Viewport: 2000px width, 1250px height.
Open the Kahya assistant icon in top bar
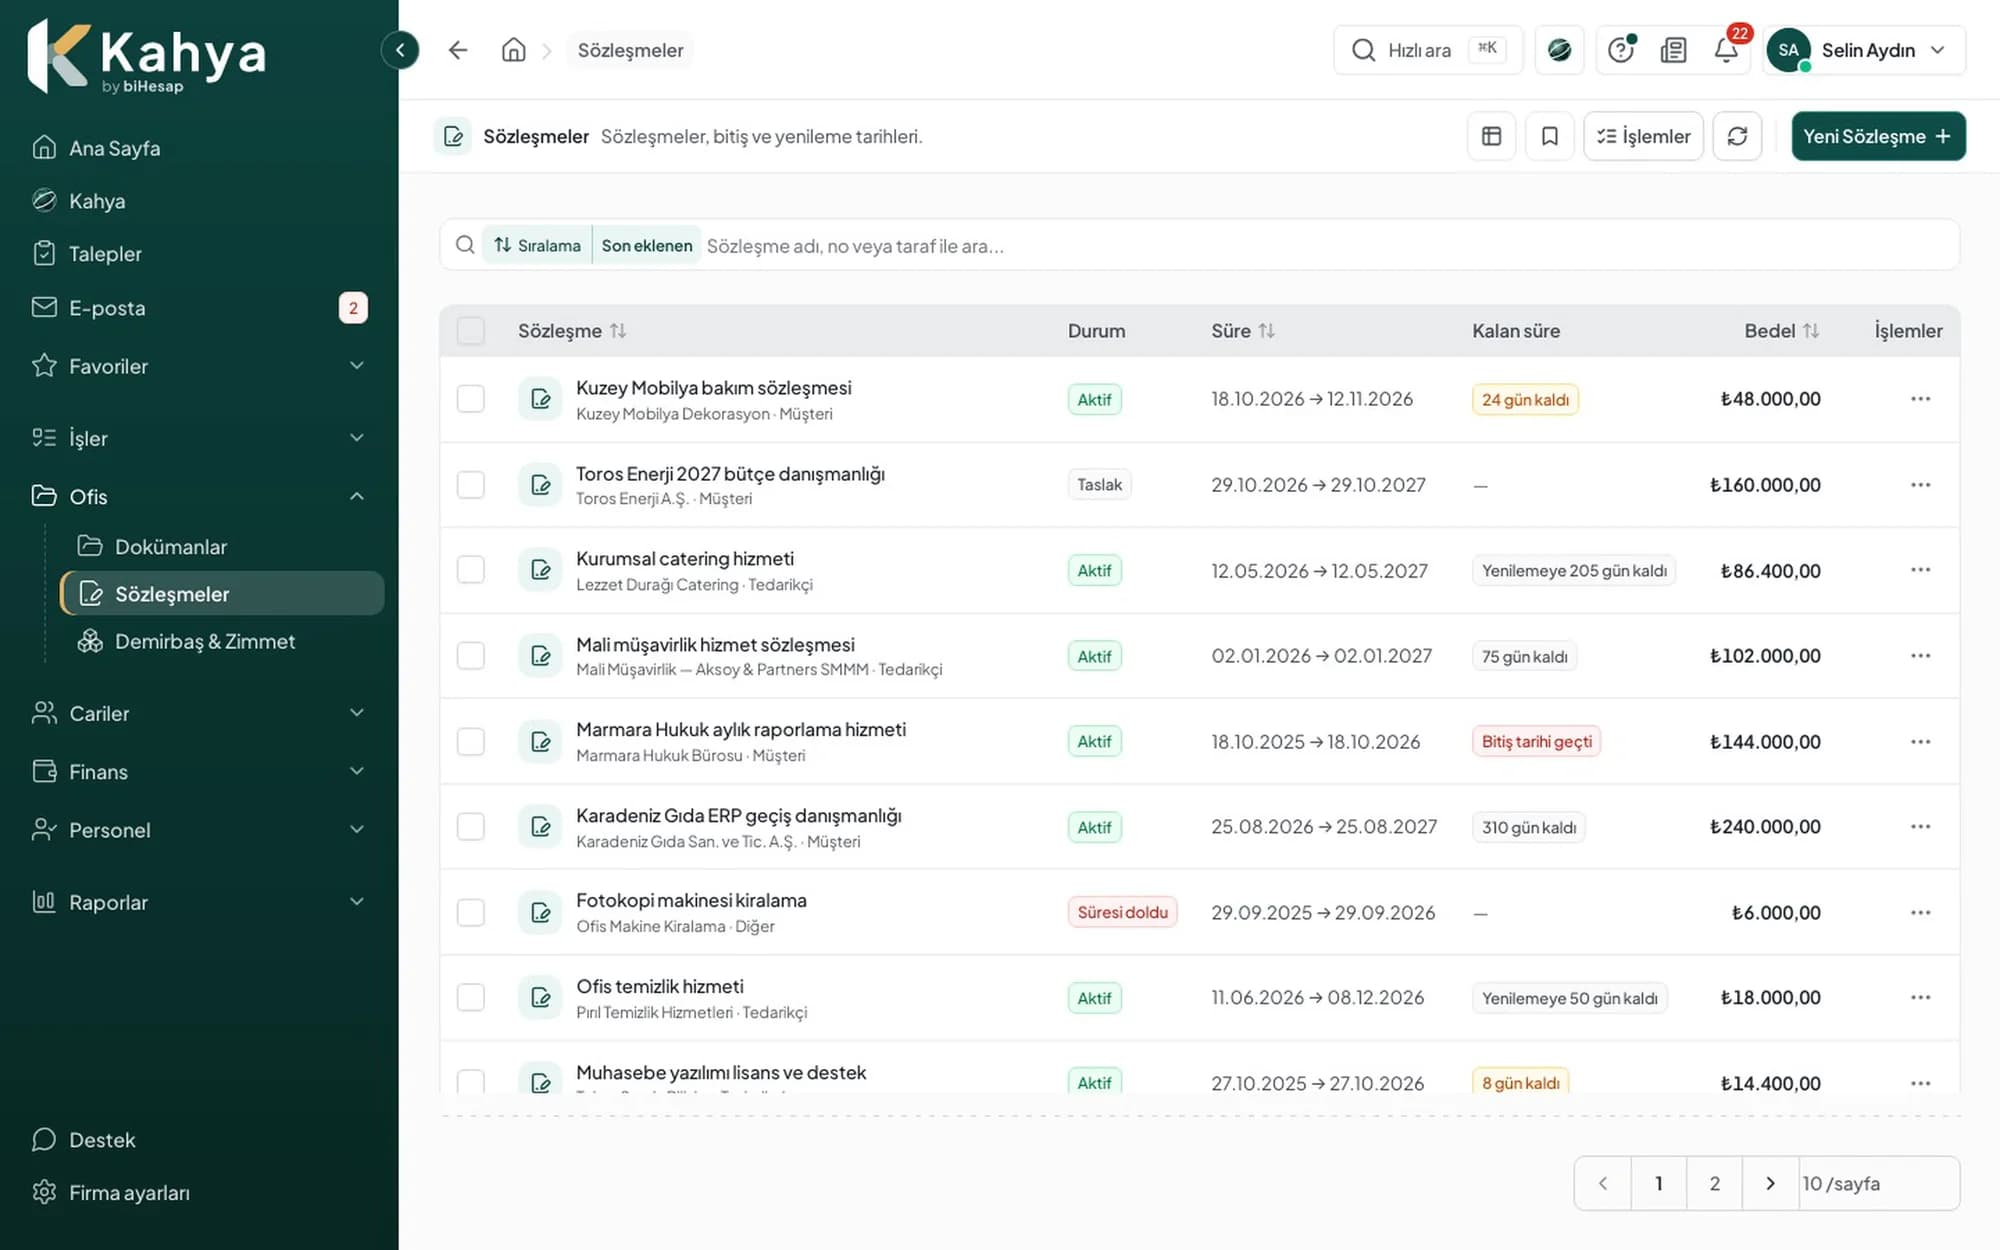1559,50
